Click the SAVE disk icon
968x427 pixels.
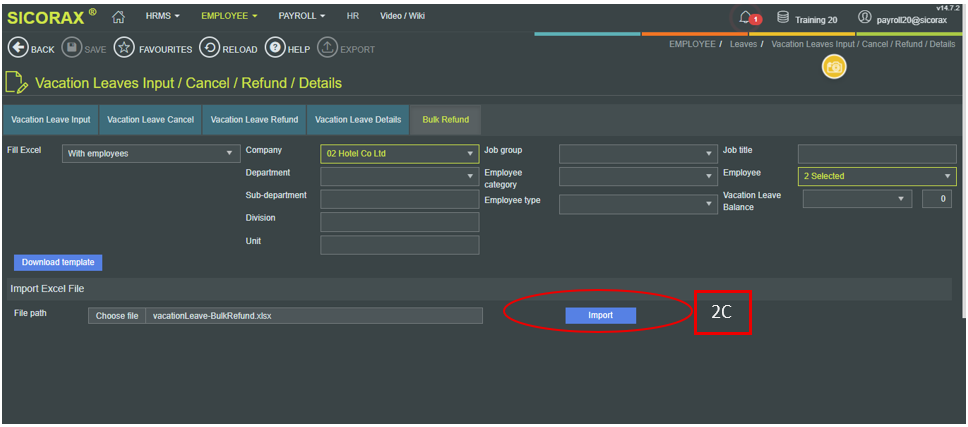[x=72, y=48]
